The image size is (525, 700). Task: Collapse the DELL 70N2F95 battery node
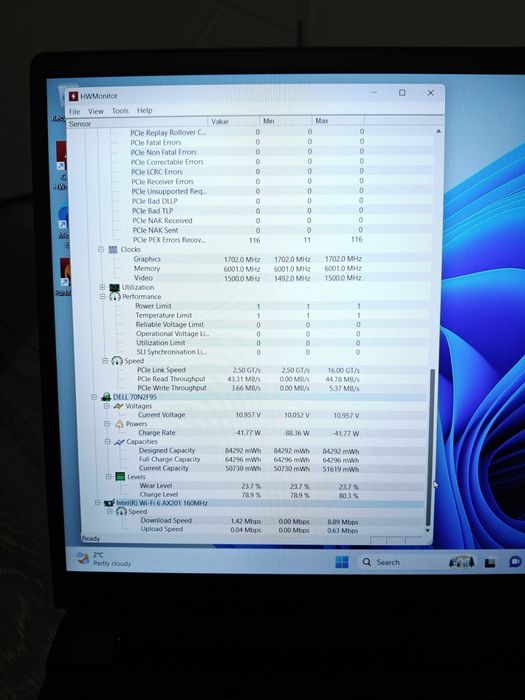[94, 396]
